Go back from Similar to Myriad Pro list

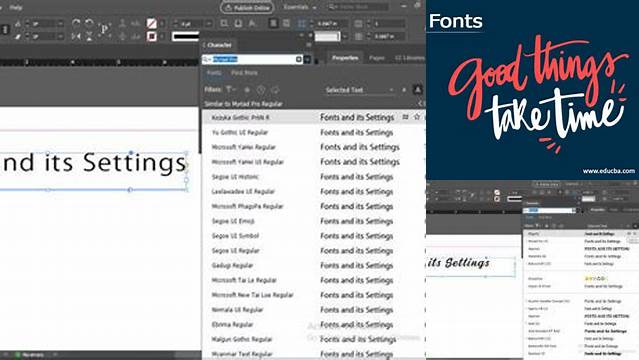pyautogui.click(x=421, y=104)
